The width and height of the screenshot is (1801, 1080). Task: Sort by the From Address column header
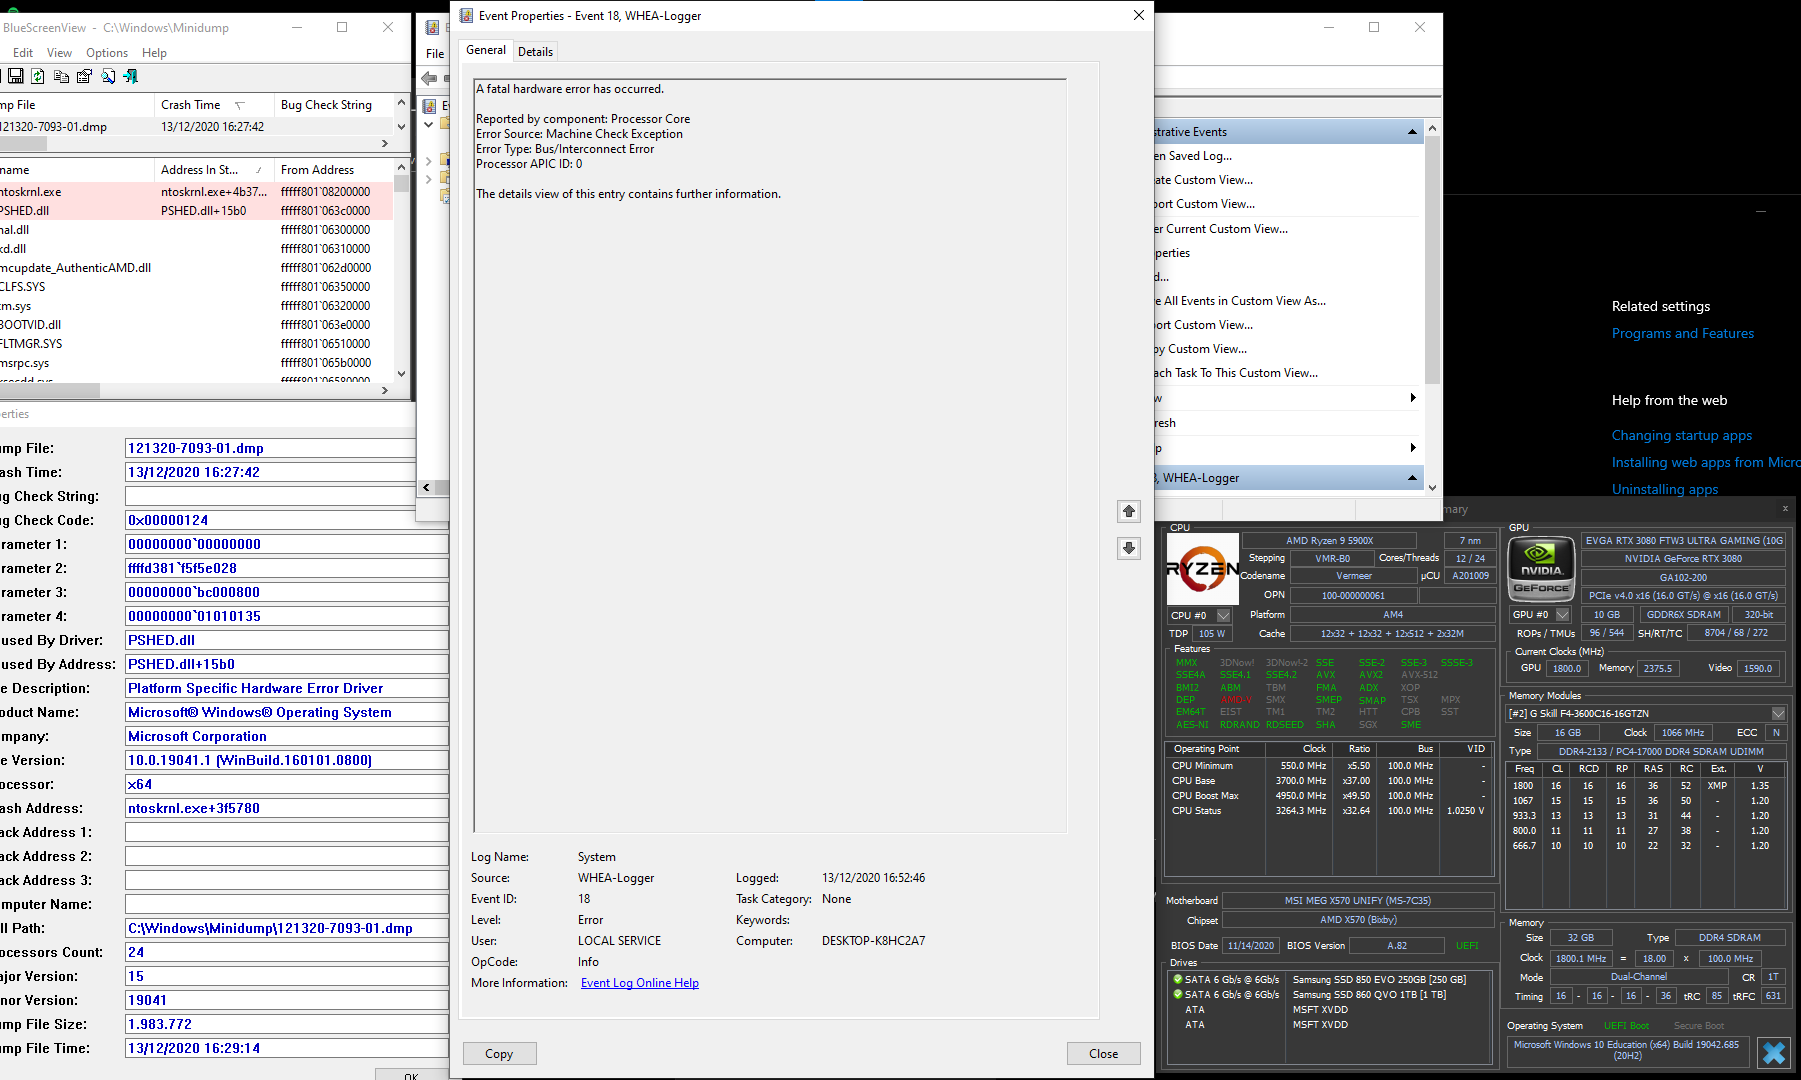click(x=334, y=170)
